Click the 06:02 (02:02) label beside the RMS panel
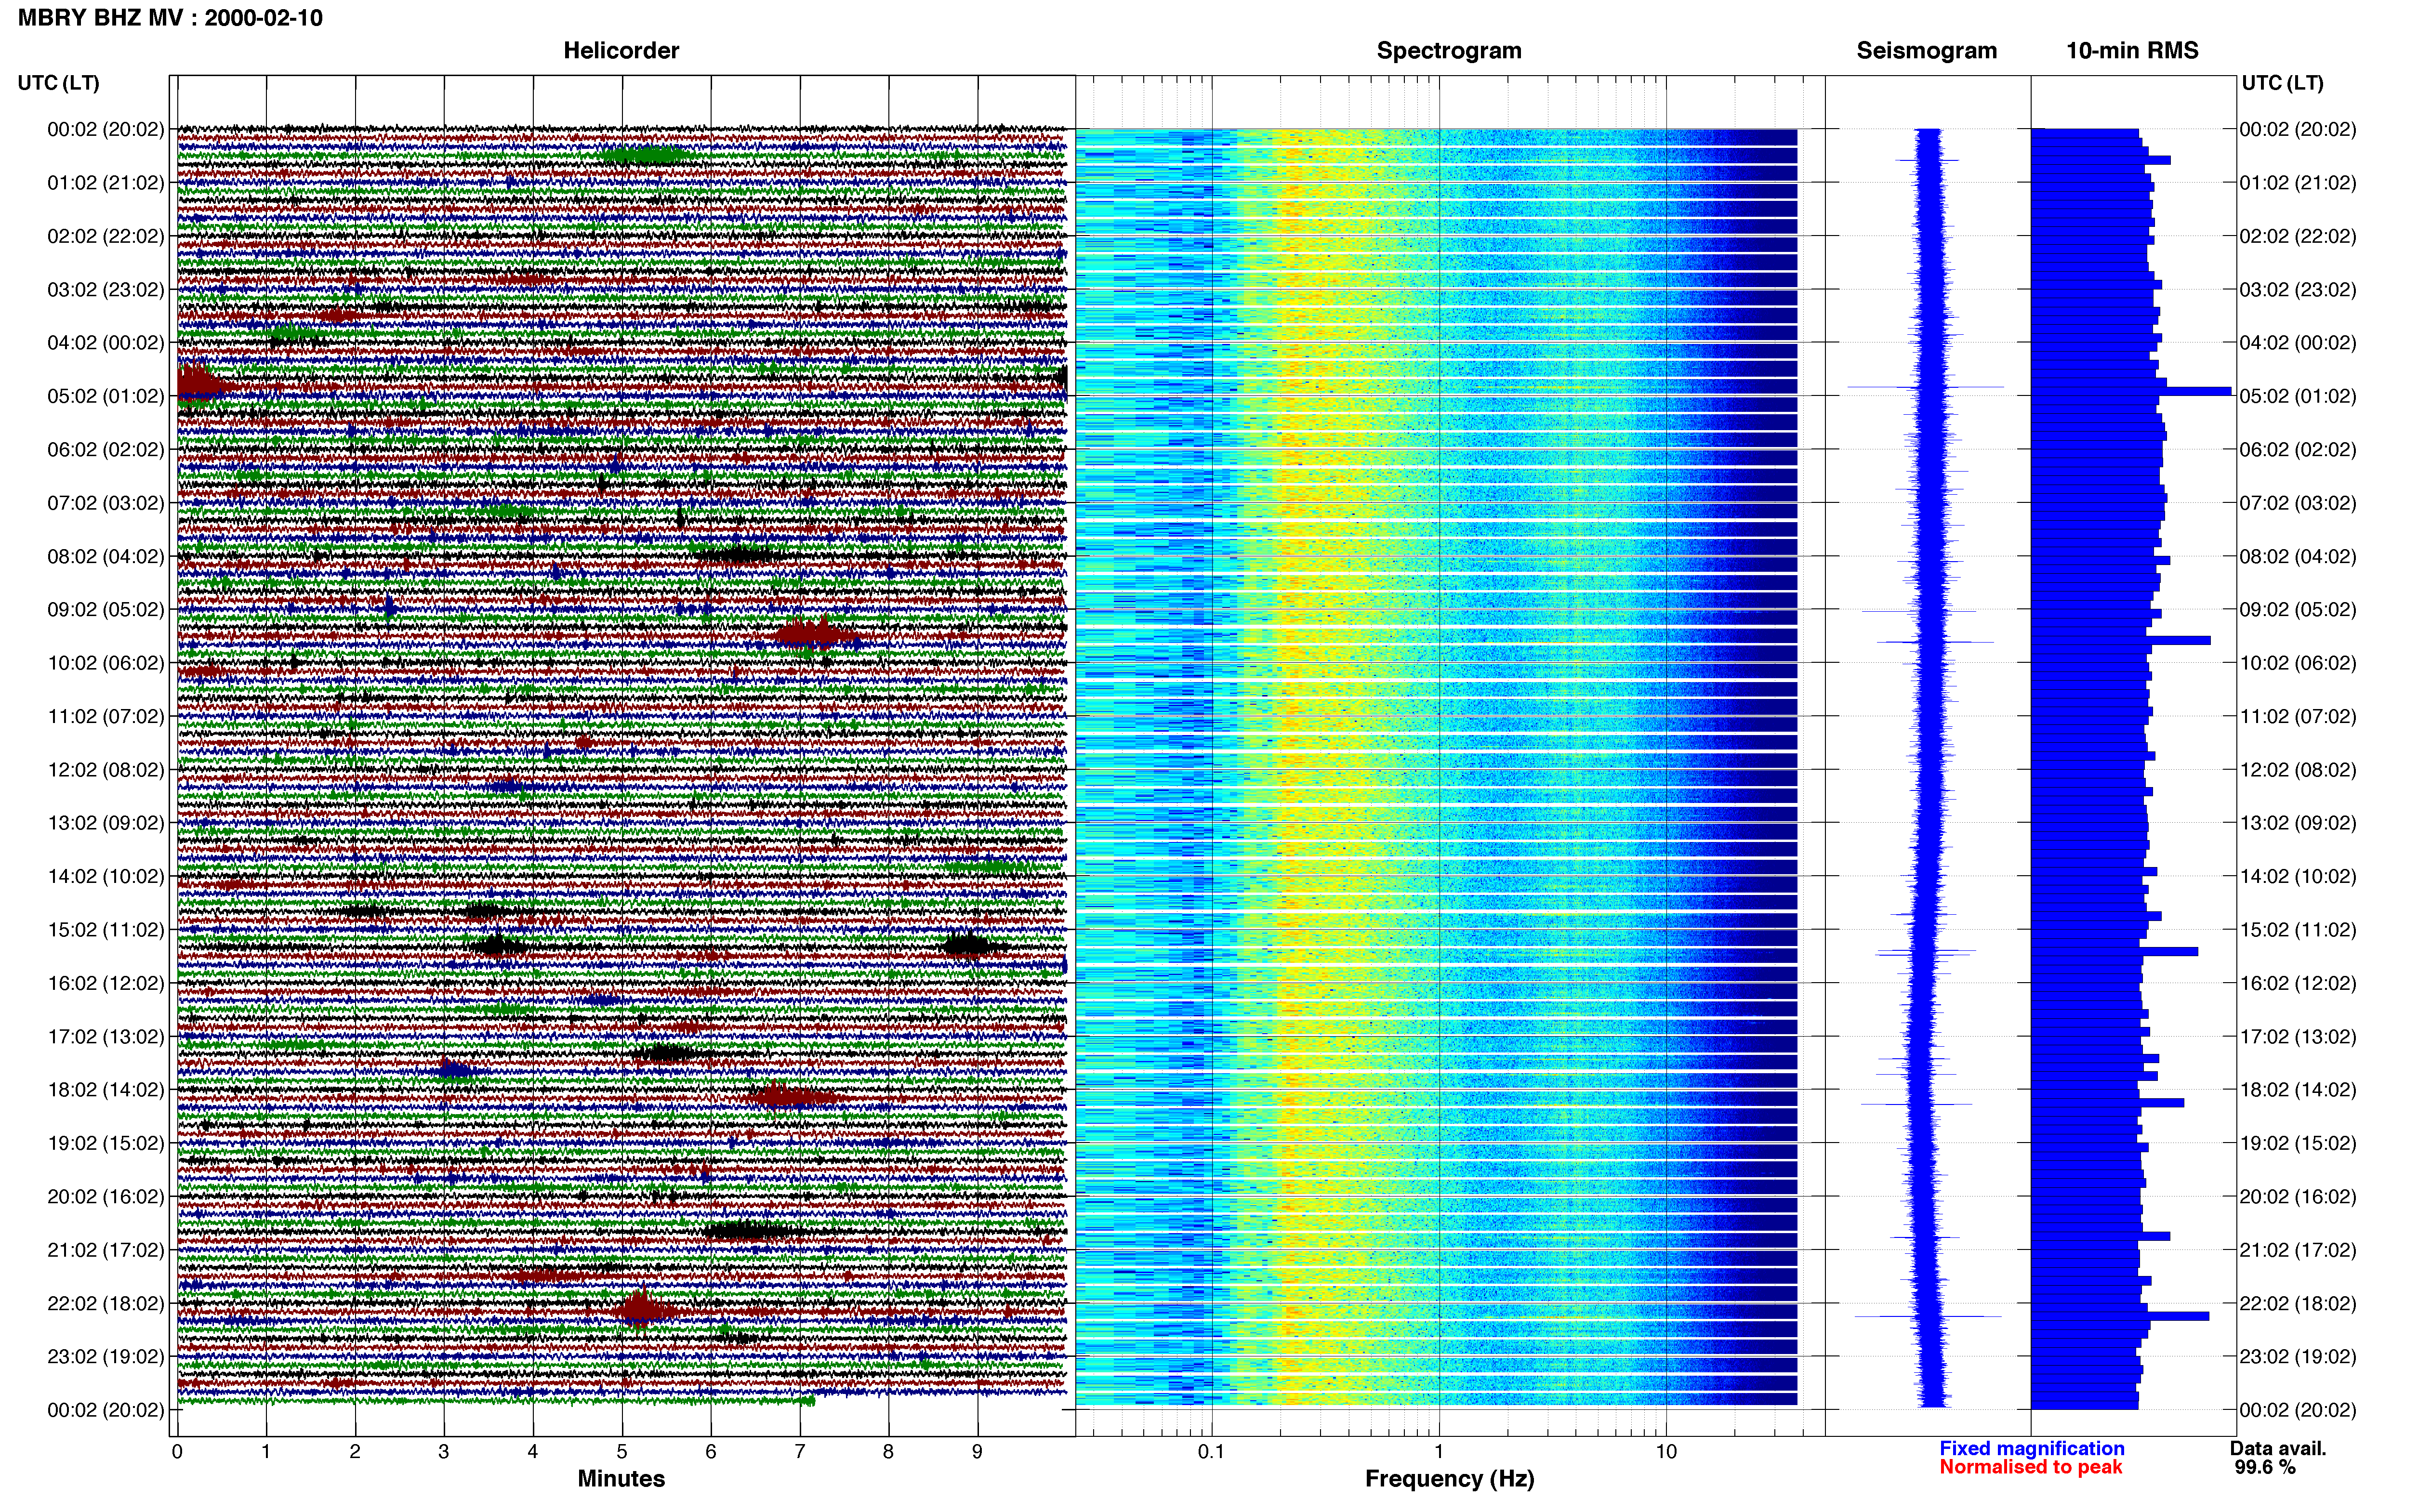Image resolution: width=2418 pixels, height=1512 pixels. [x=2298, y=450]
